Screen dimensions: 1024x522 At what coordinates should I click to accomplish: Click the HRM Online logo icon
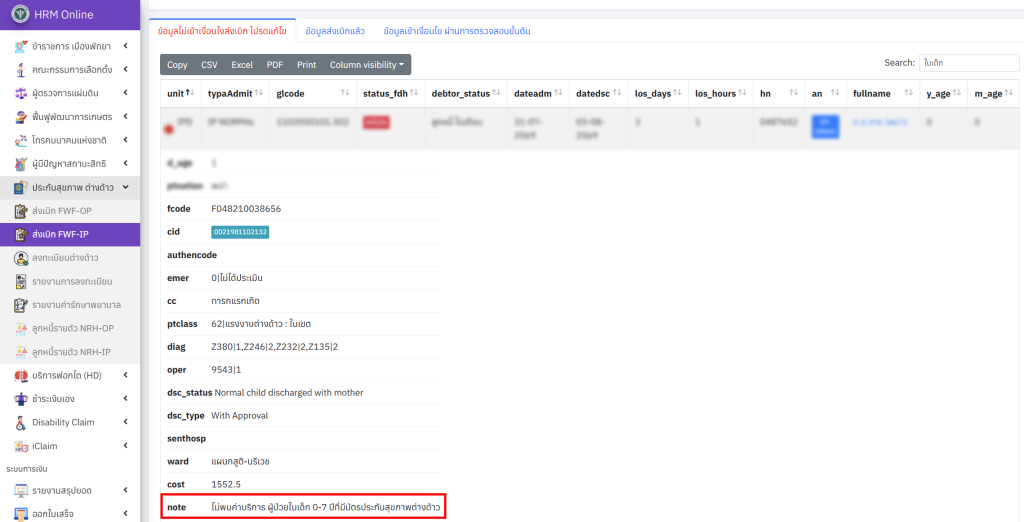tap(21, 14)
